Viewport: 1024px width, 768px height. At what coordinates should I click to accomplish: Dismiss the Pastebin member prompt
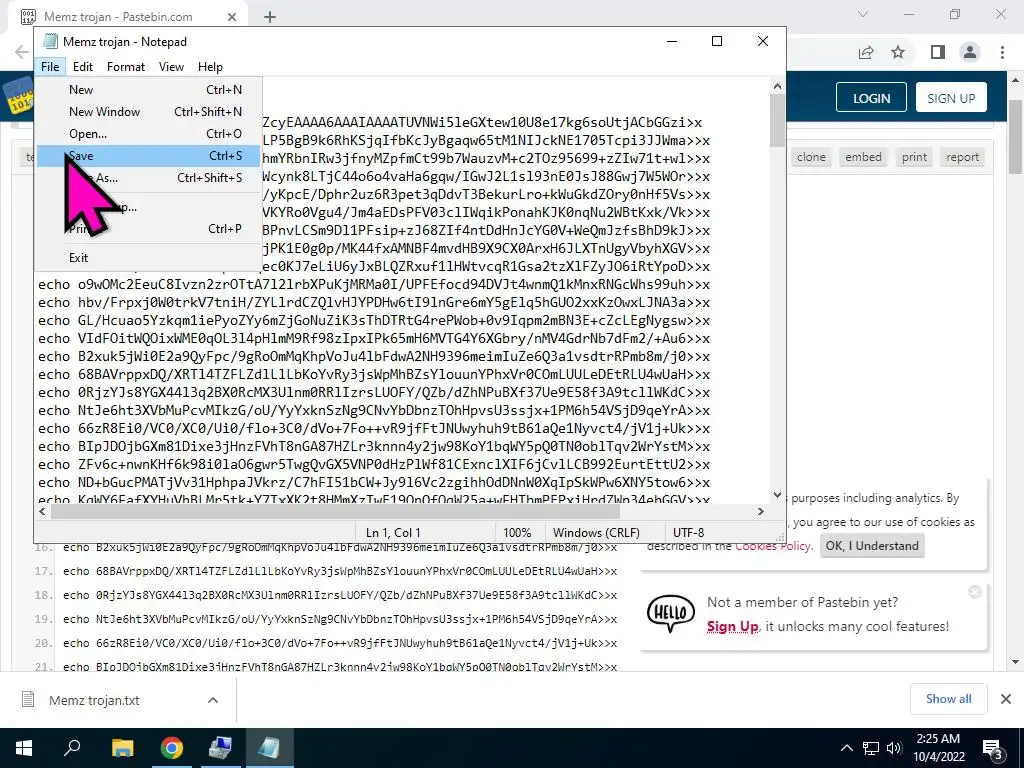coord(974,592)
